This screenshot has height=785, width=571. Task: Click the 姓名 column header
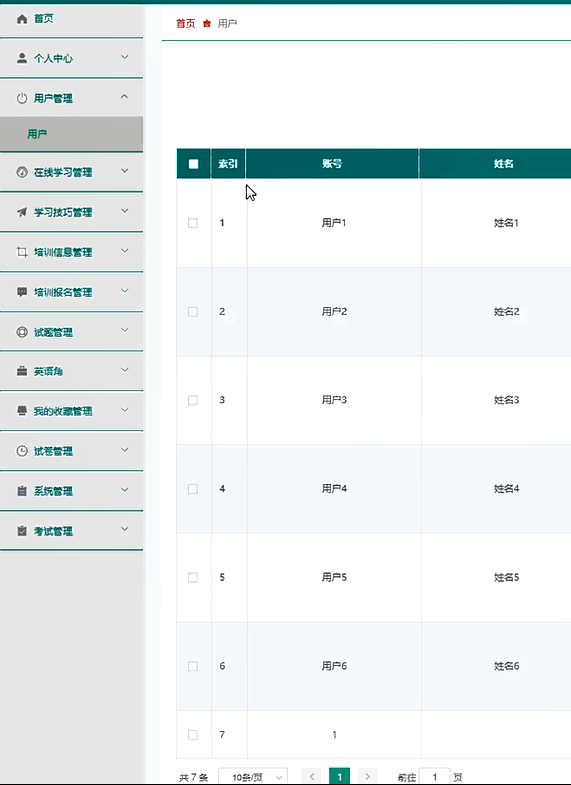pos(504,164)
